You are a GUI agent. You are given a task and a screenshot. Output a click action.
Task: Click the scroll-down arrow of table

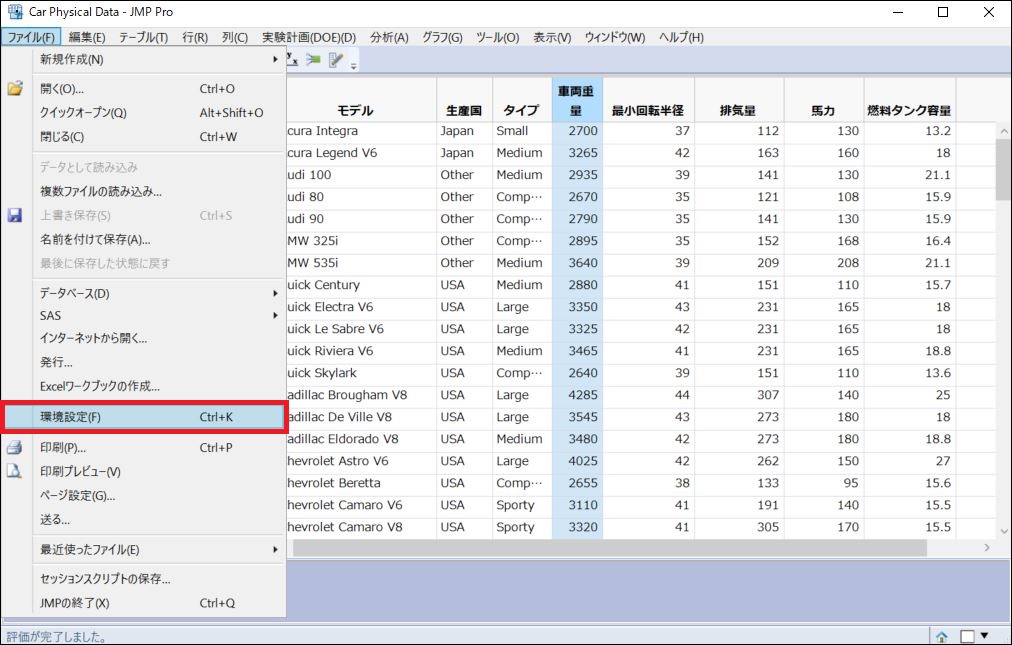[x=1004, y=531]
